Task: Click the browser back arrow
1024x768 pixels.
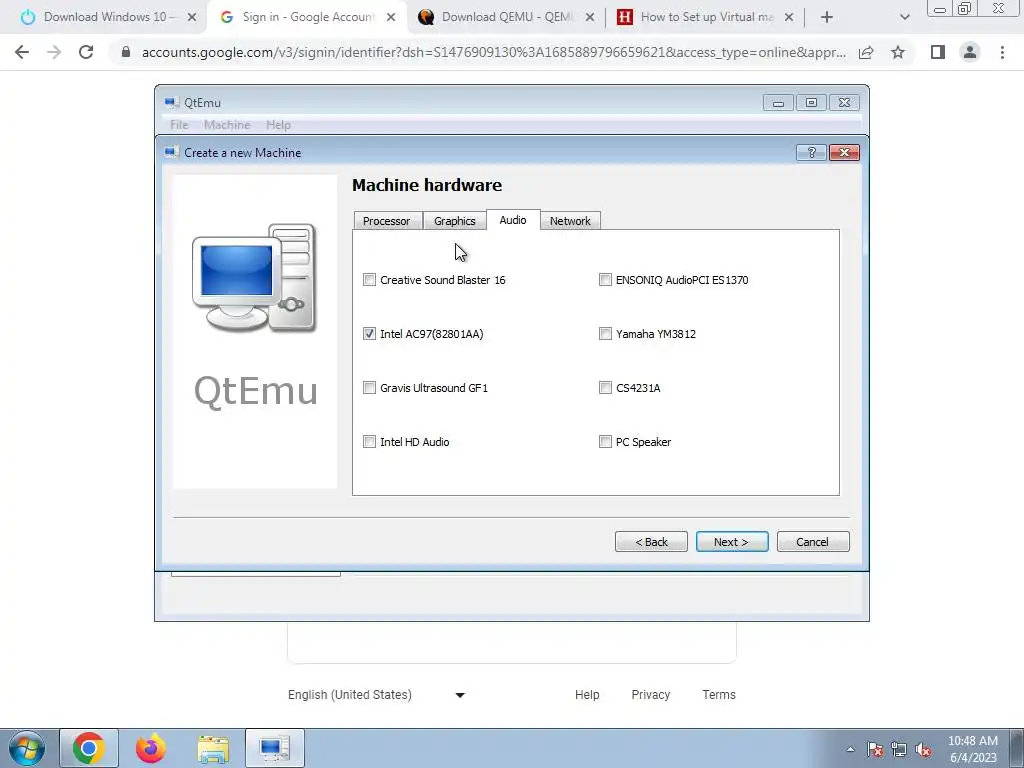Action: tap(22, 52)
